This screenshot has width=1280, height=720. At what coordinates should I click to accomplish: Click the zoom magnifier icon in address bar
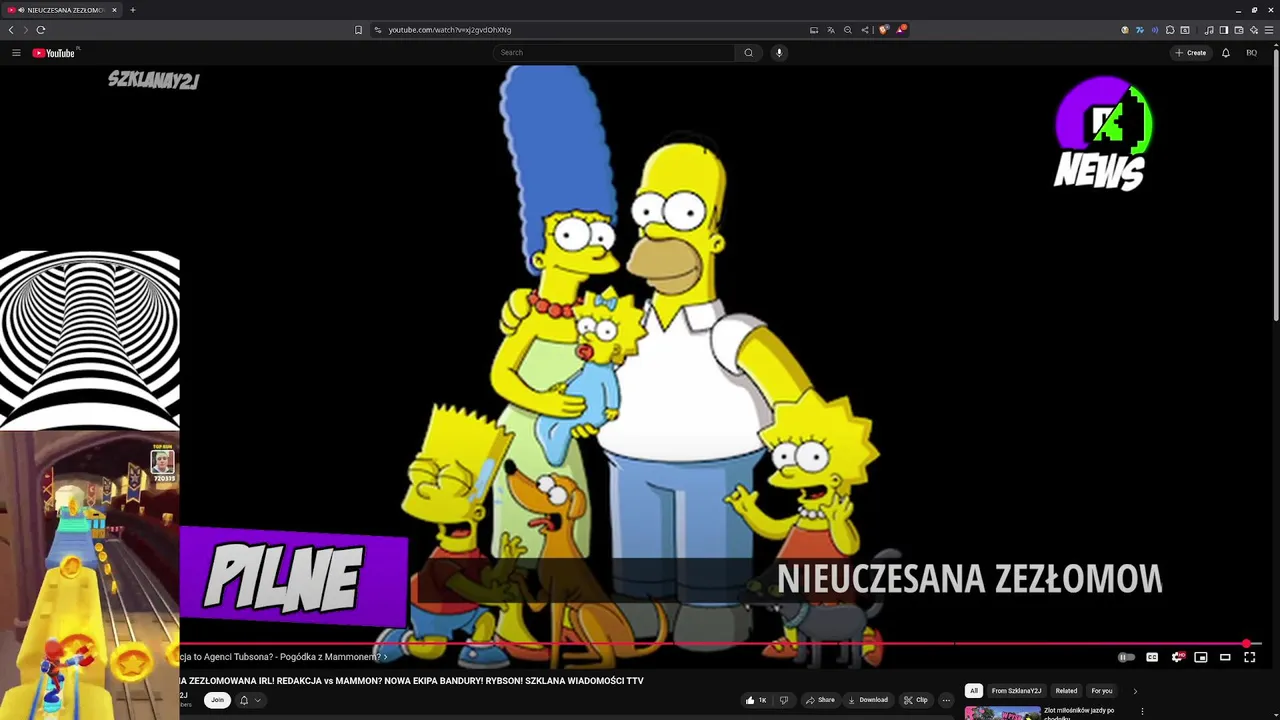(x=848, y=30)
